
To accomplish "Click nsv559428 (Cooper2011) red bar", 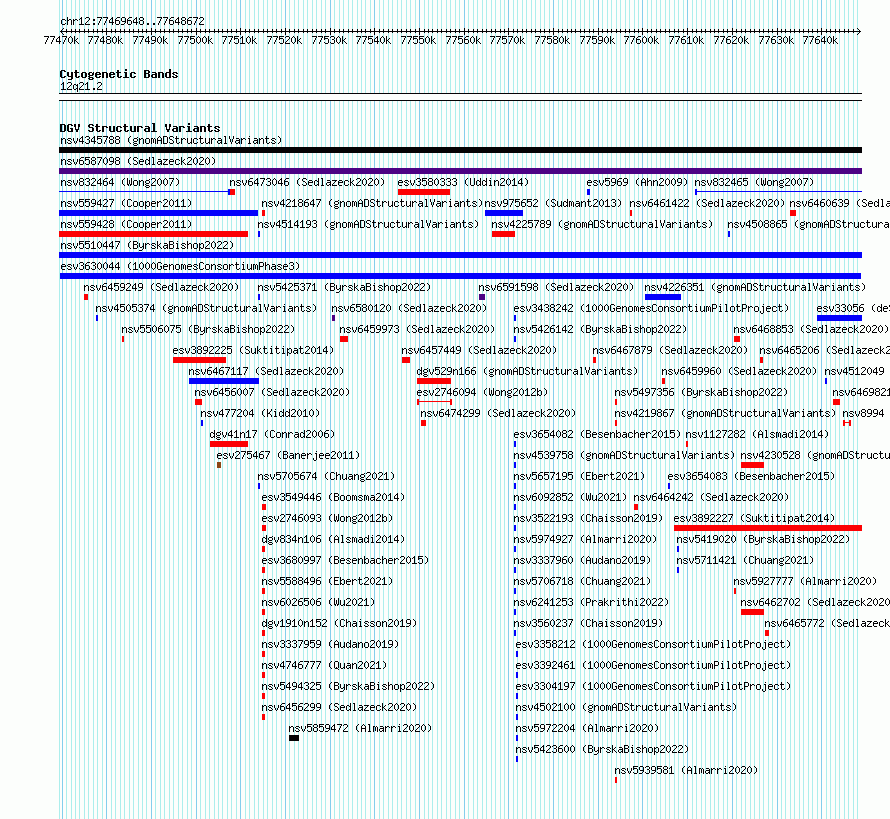I will (153, 234).
